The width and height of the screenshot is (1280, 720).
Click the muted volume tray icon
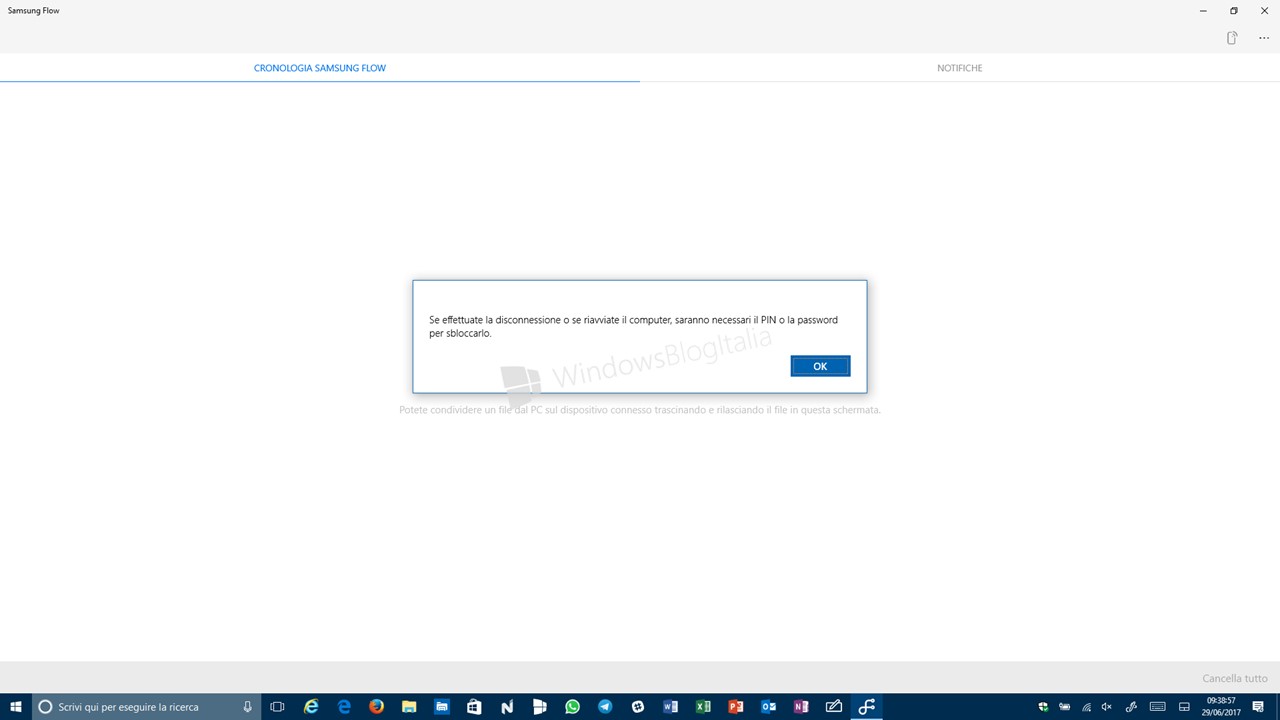1107,707
